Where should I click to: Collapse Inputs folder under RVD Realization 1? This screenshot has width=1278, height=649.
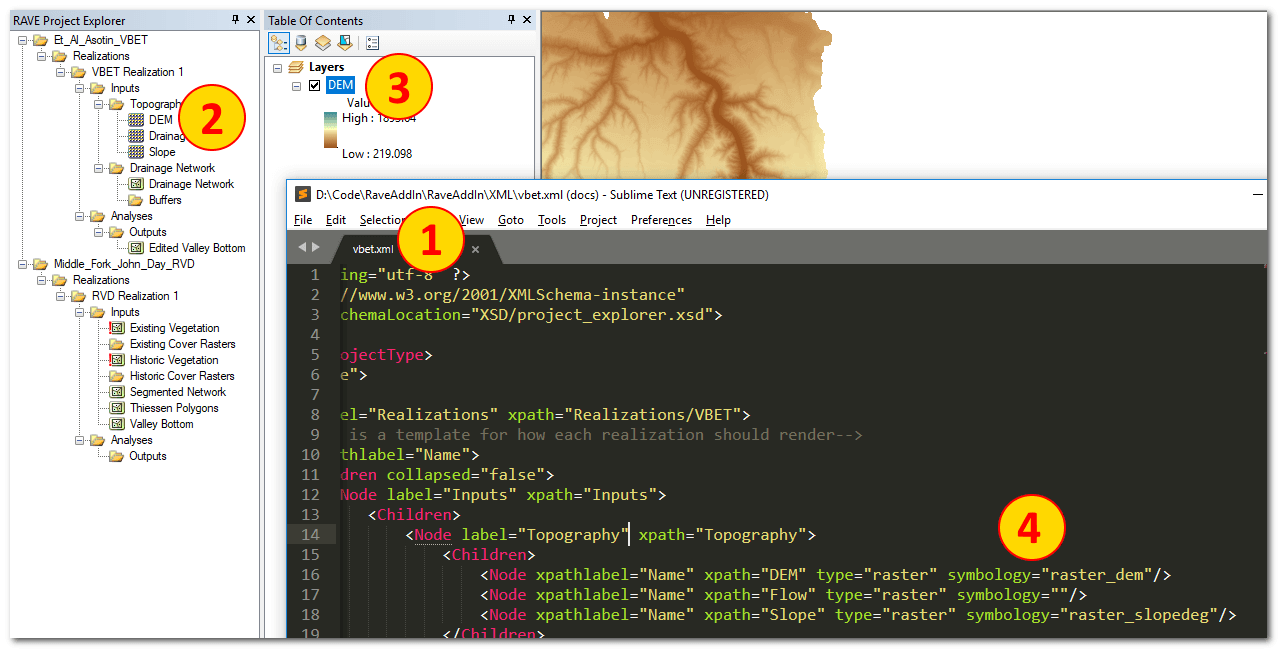pos(79,312)
